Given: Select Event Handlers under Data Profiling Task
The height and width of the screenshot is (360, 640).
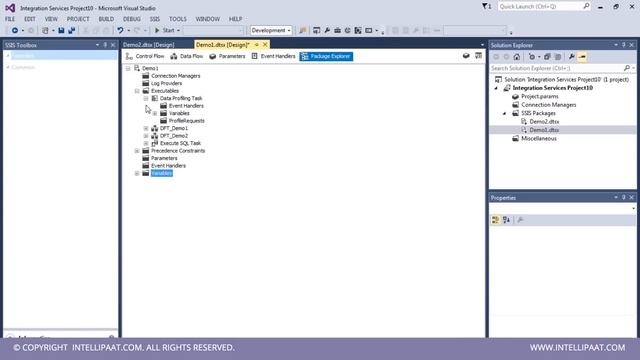Looking at the screenshot, I should click(x=186, y=106).
